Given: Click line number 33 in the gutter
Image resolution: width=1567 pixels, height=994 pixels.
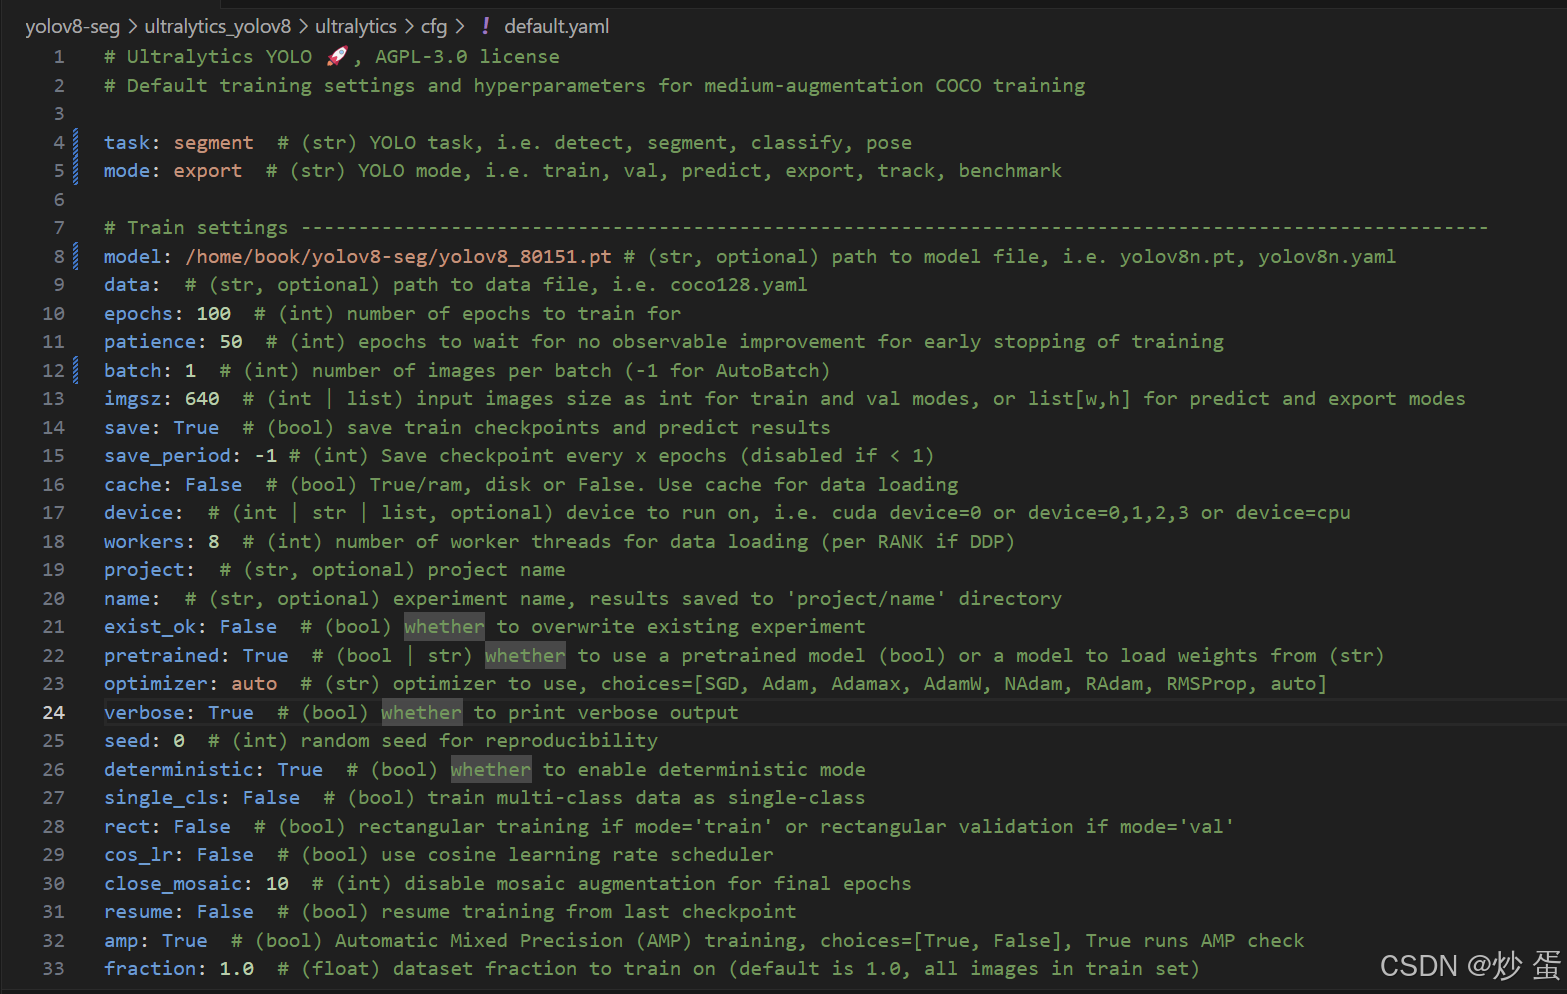Looking at the screenshot, I should (54, 969).
